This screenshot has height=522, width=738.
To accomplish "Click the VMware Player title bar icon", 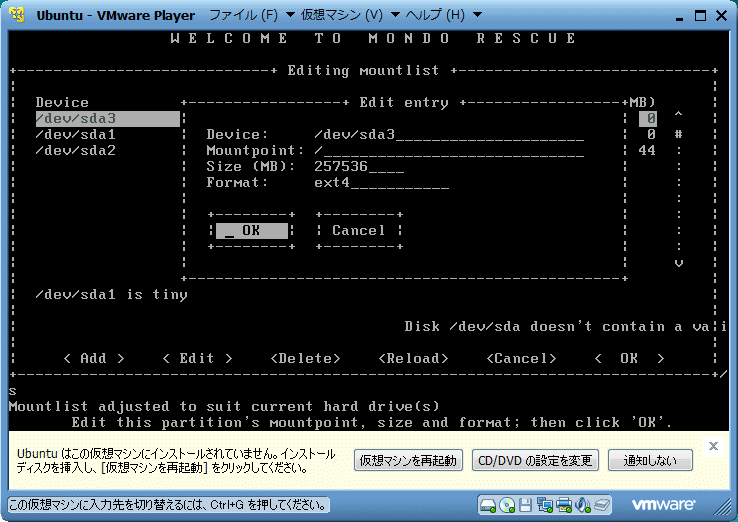I will [x=18, y=15].
